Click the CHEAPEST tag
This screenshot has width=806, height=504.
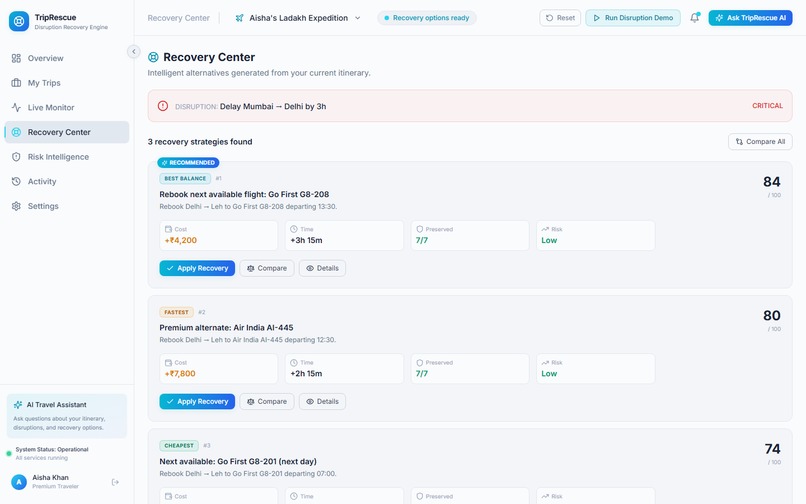pos(179,446)
